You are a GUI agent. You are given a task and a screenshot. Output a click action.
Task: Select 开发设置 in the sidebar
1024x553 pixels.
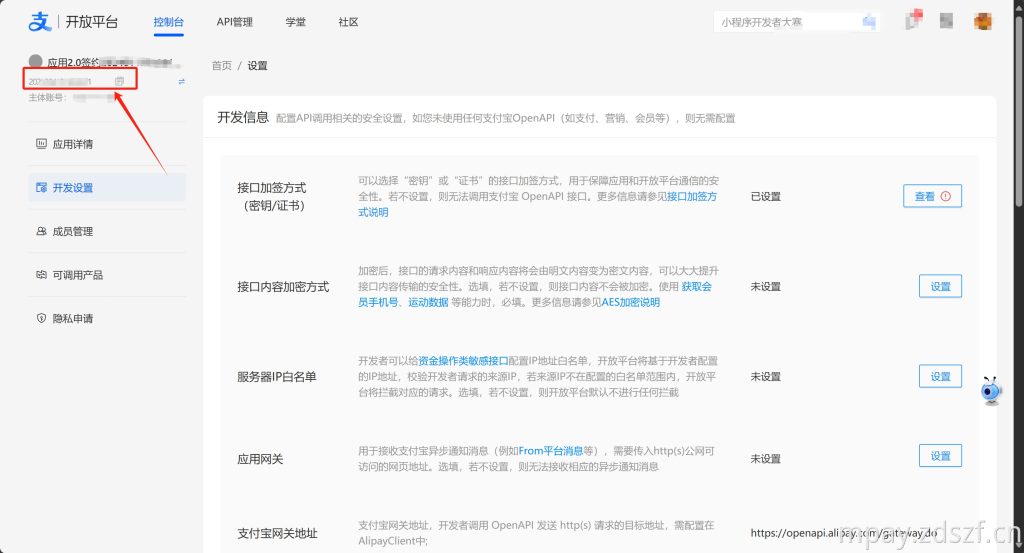coord(73,187)
